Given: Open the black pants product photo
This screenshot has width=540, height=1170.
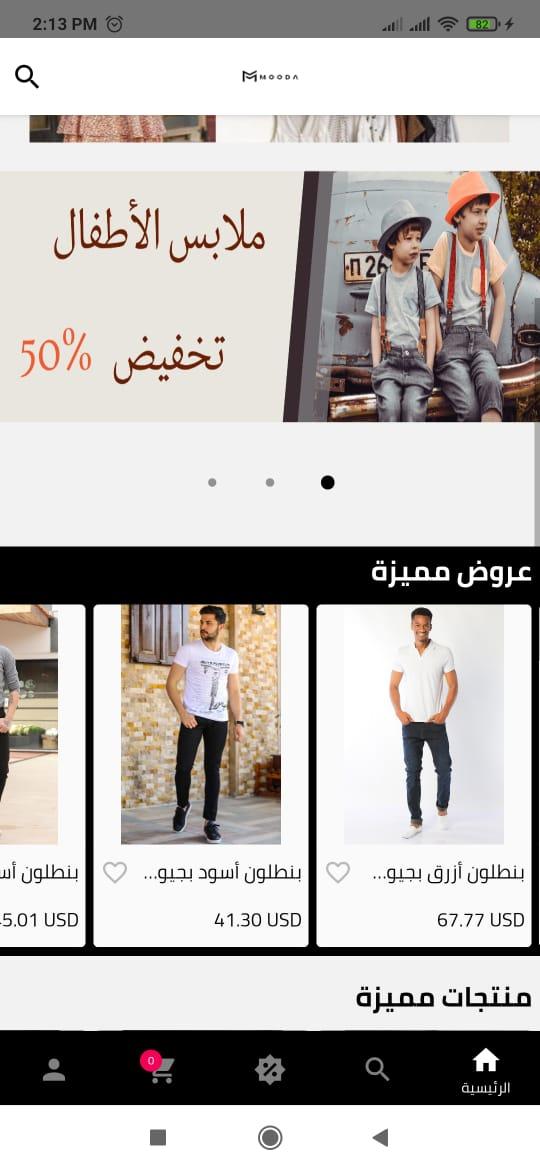Looking at the screenshot, I should coord(201,725).
